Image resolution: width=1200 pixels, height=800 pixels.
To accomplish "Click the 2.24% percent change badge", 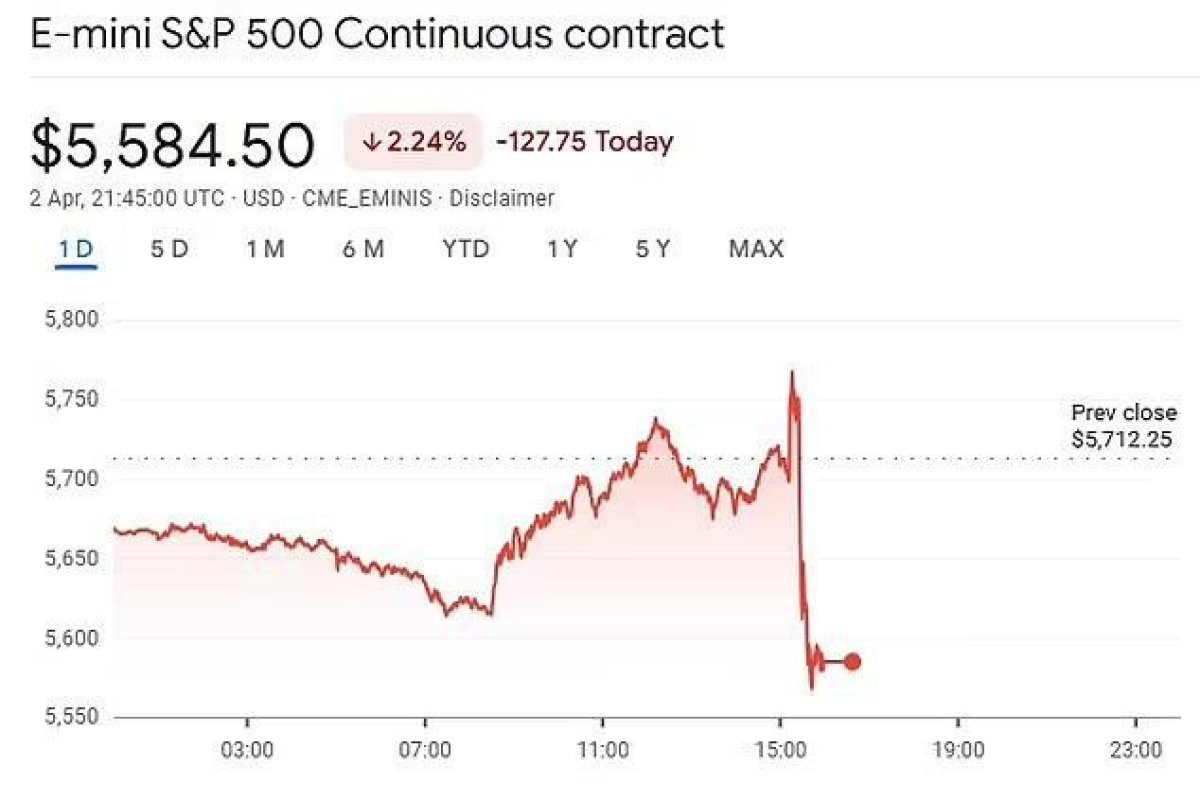I will tap(414, 142).
